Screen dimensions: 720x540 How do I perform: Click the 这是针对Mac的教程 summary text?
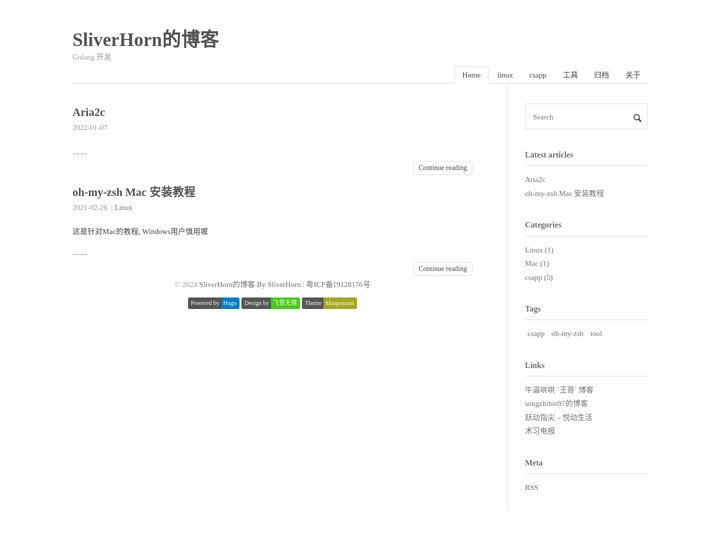[x=140, y=231]
